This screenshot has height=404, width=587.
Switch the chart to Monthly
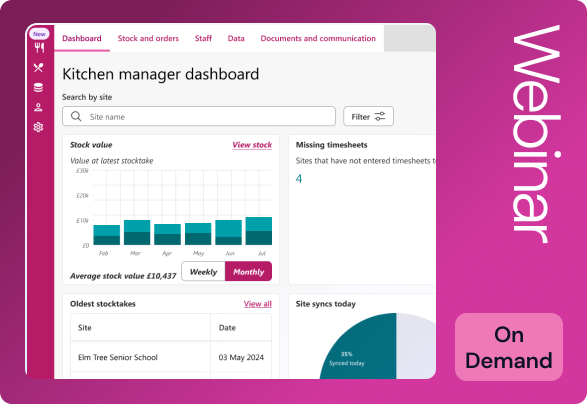click(249, 272)
